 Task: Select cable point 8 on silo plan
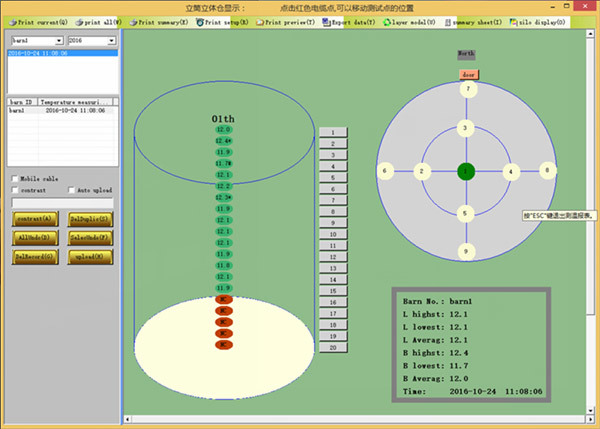[x=548, y=170]
